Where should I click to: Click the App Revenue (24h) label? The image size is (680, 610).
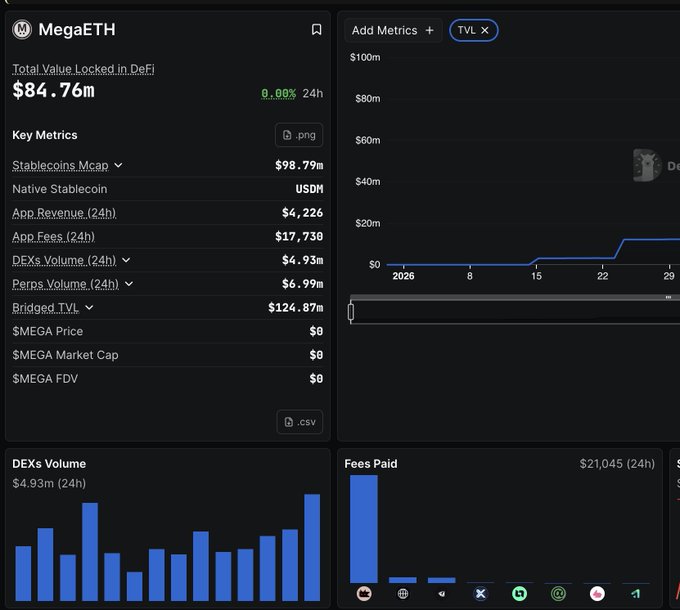coord(64,213)
